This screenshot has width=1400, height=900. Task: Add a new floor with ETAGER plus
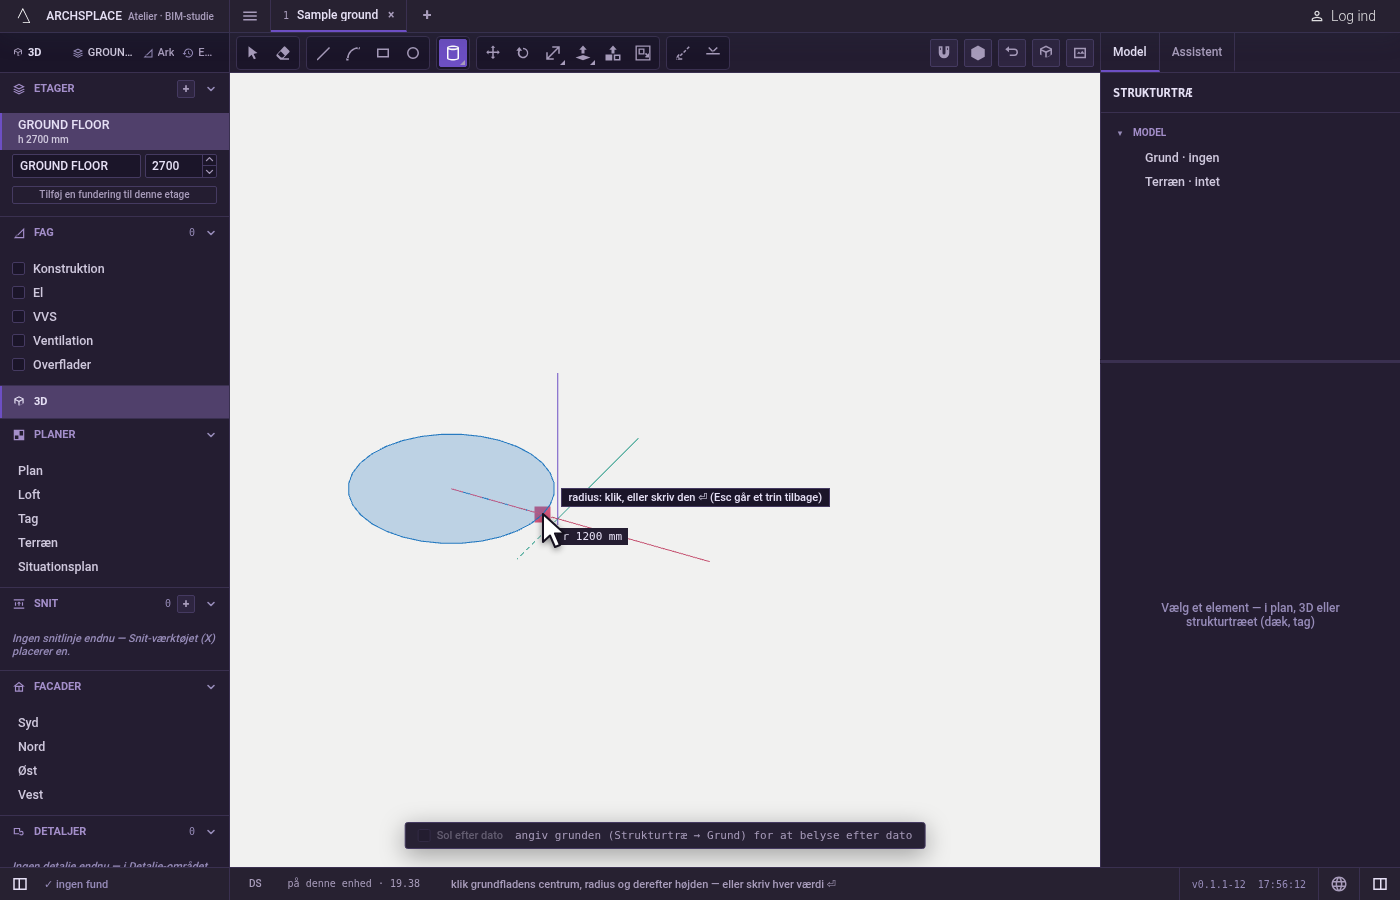[186, 89]
